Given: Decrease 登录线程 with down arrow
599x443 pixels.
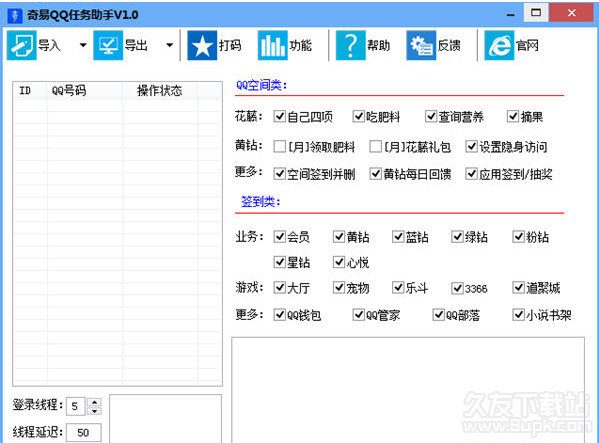Looking at the screenshot, I should pyautogui.click(x=94, y=411).
